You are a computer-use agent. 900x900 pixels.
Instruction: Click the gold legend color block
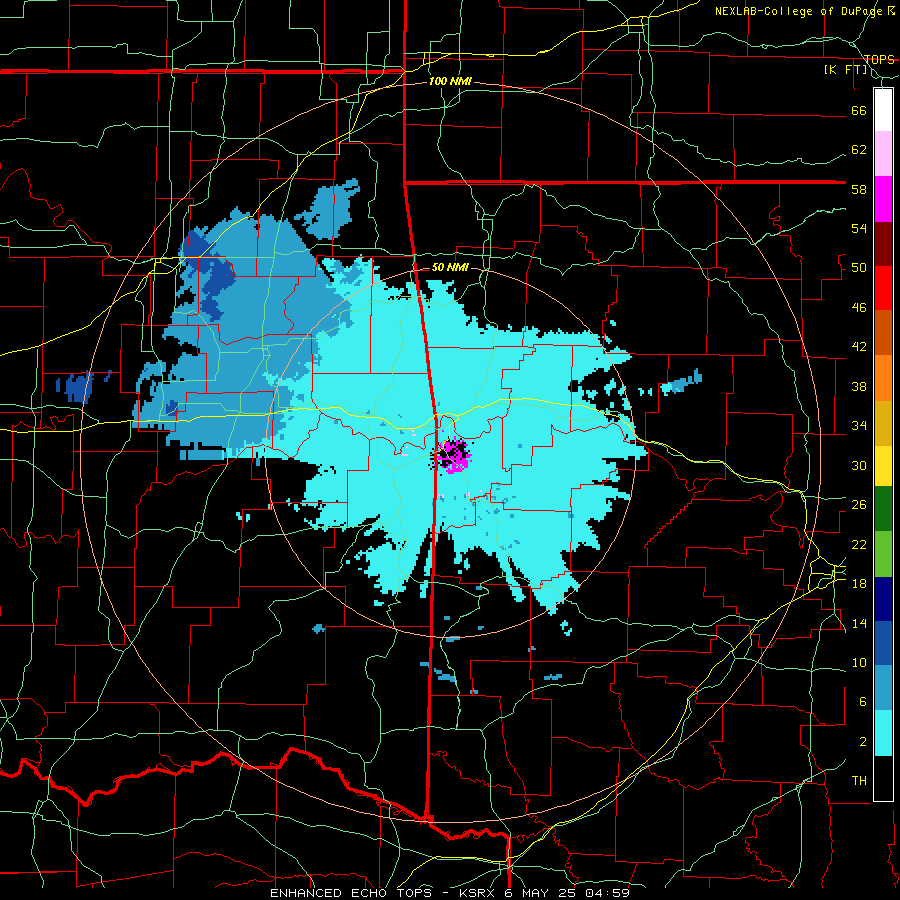[883, 423]
